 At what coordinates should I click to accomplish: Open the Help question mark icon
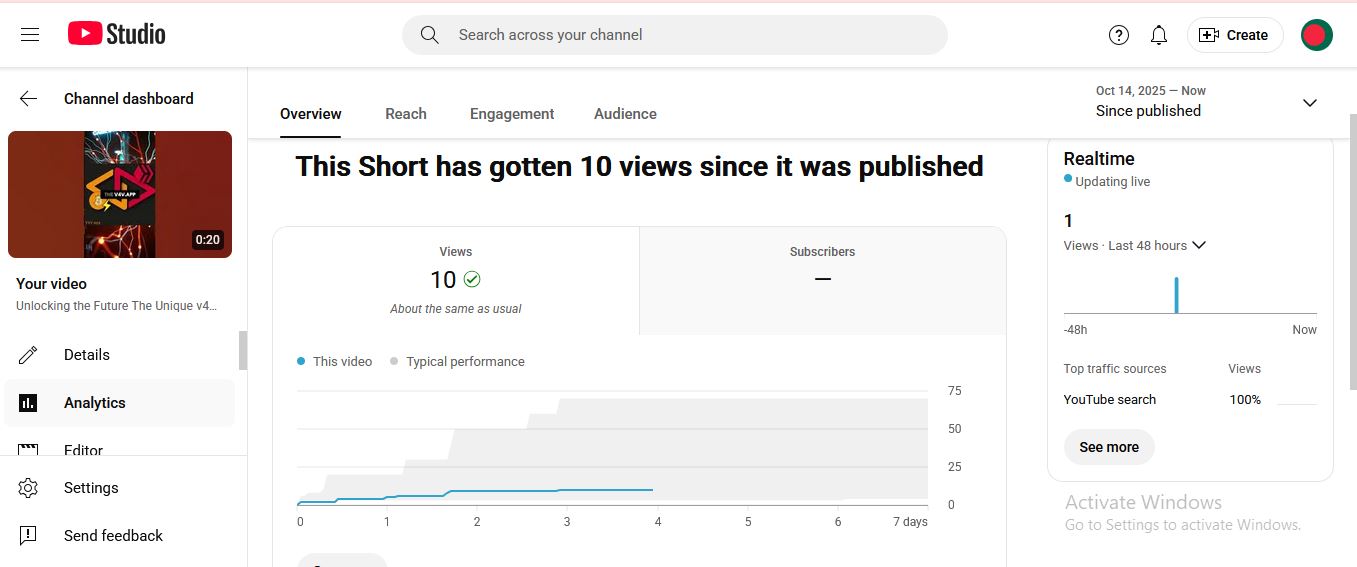point(1119,35)
